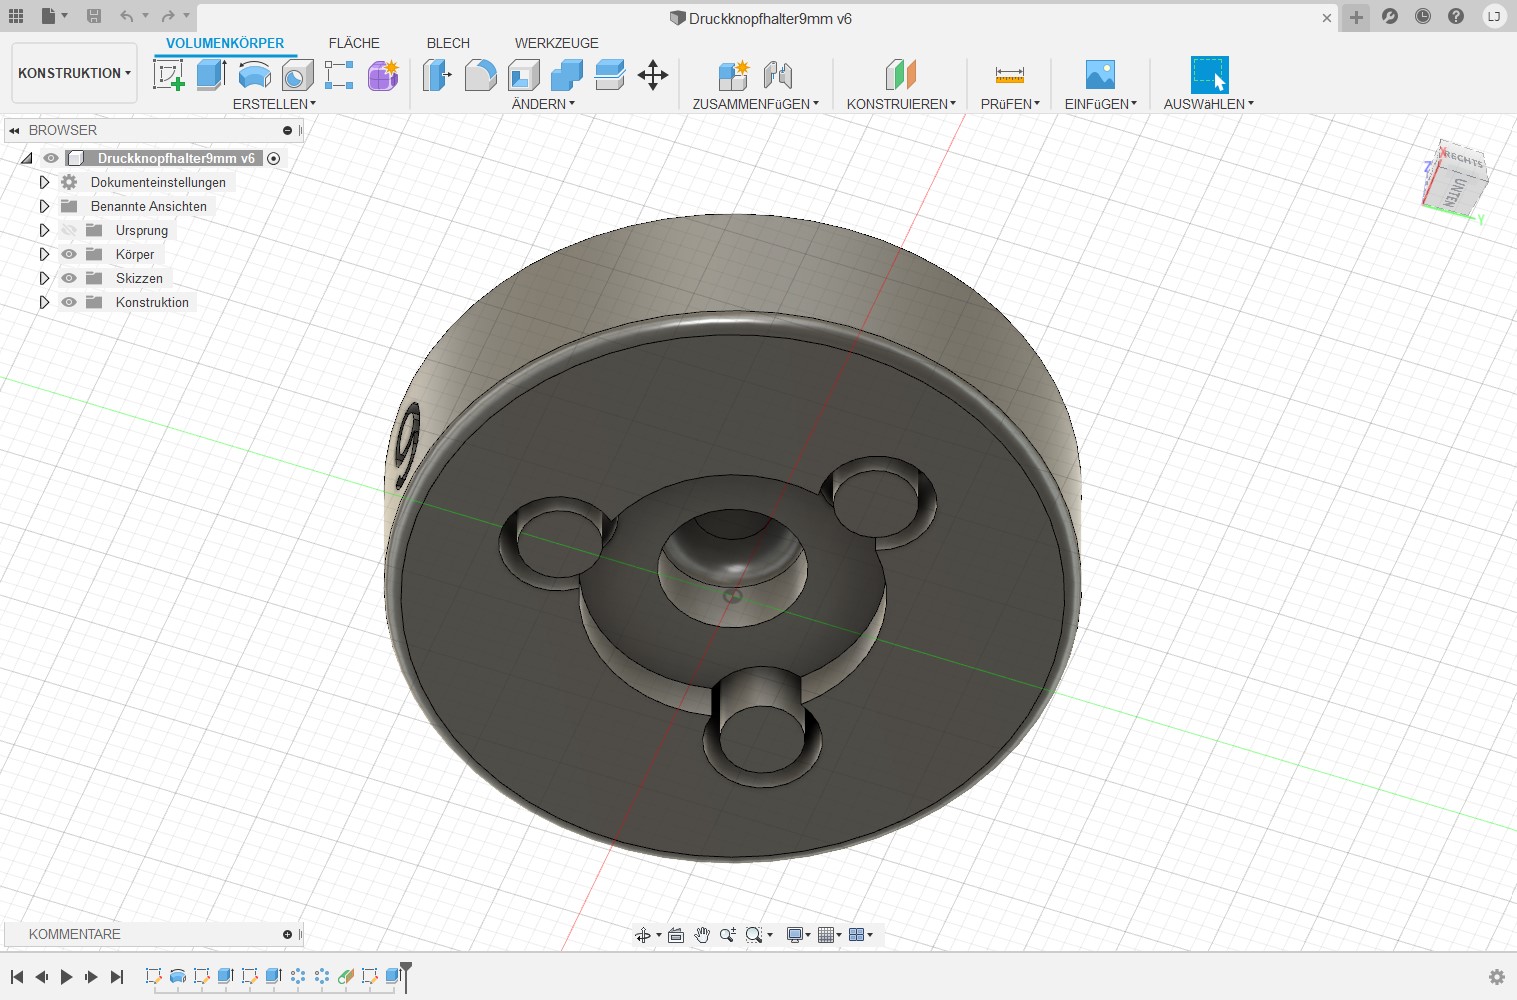Click the Fillet tool in the Ändern group
Viewport: 1517px width, 1000px height.
point(480,75)
